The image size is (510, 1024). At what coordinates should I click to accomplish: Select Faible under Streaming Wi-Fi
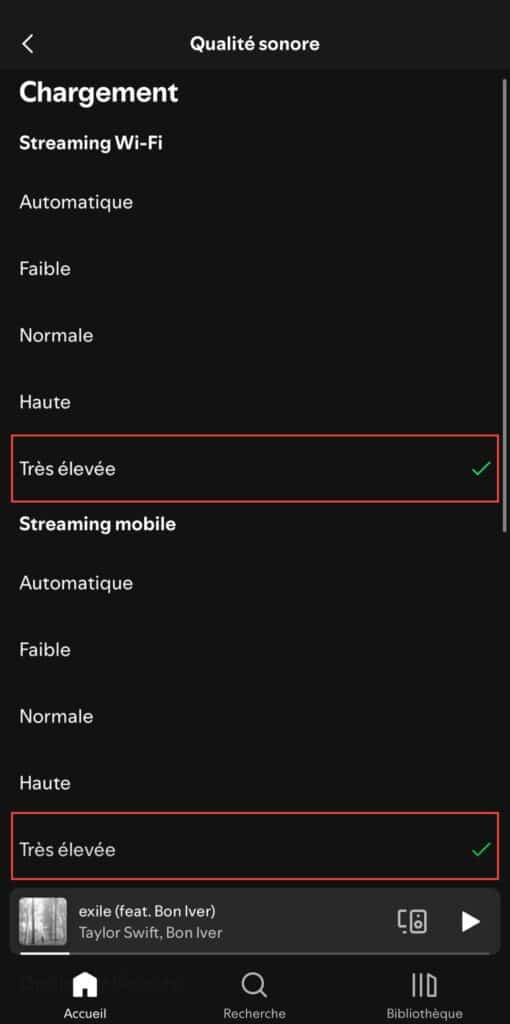(255, 268)
